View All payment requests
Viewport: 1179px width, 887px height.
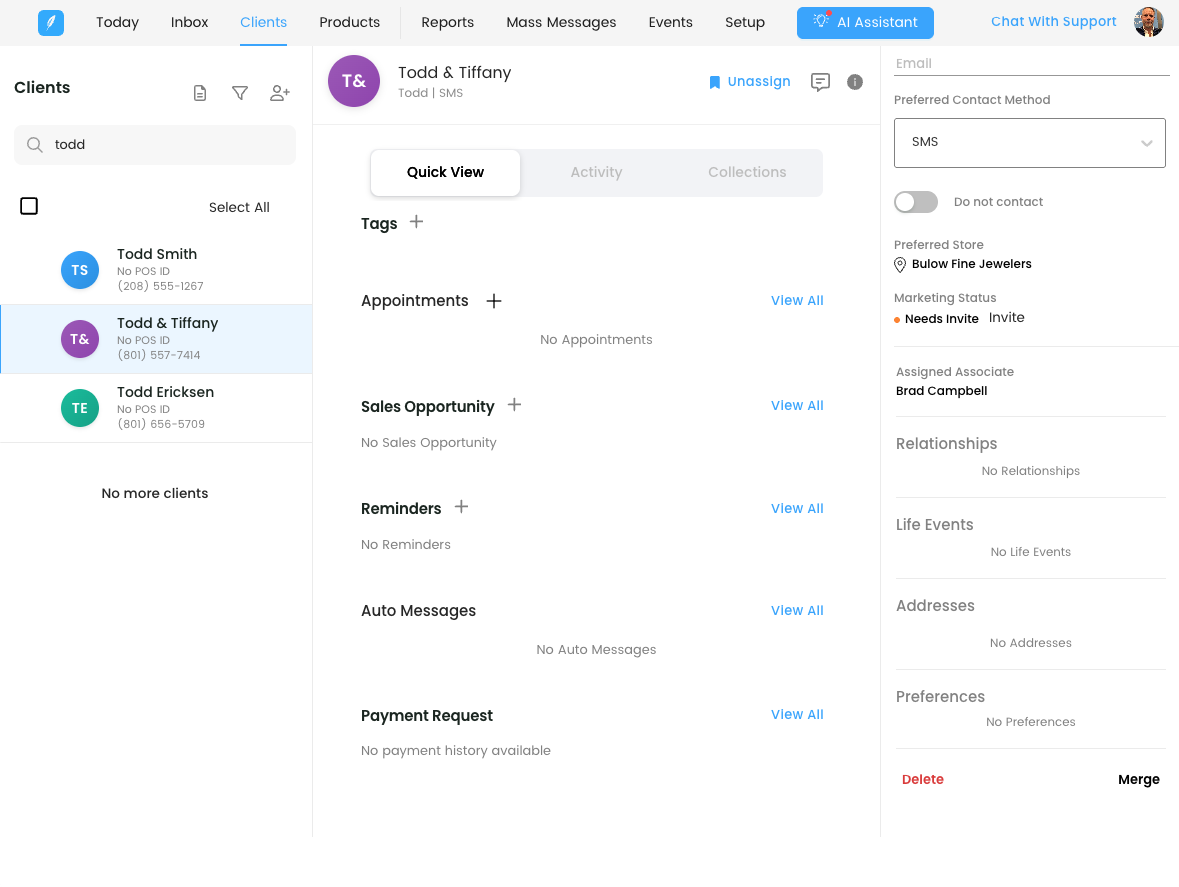pos(797,715)
